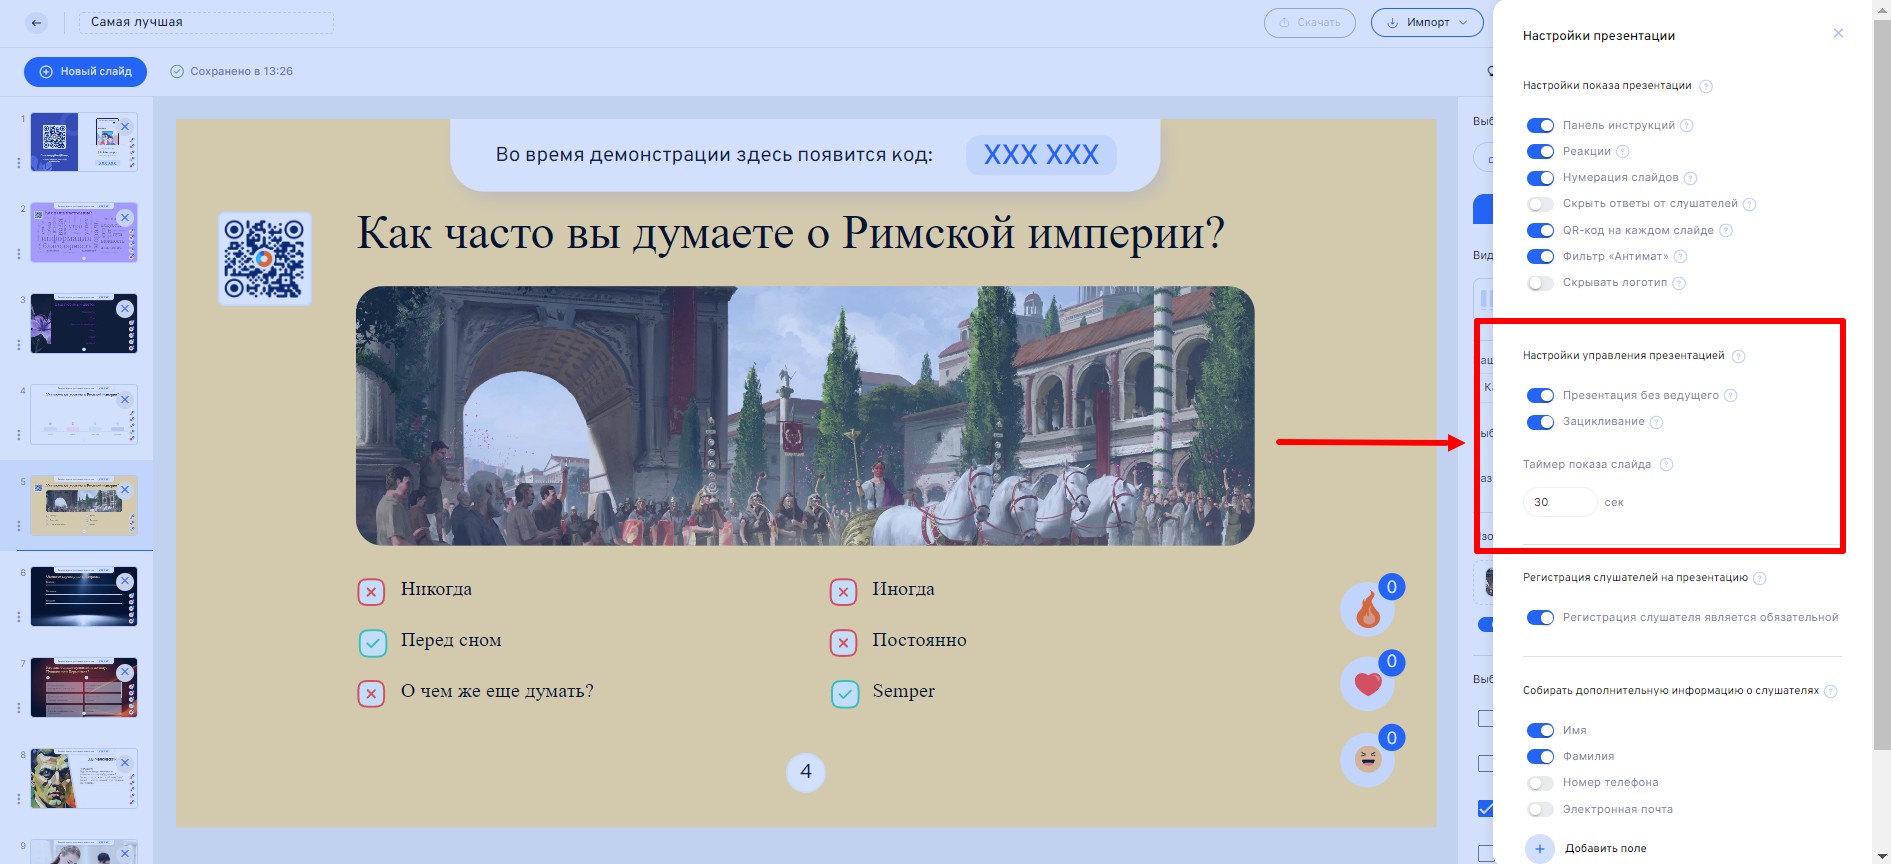Delete slide 6 via its X icon

click(x=125, y=581)
